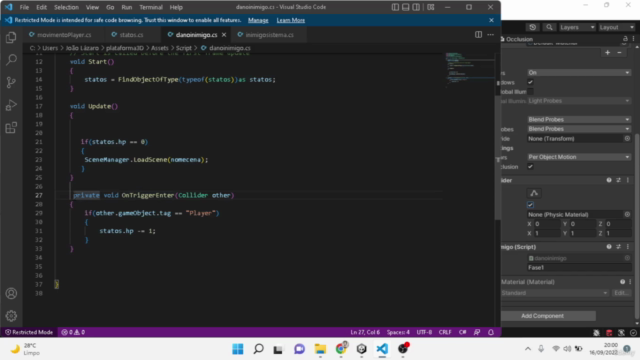The height and width of the screenshot is (360, 640).
Task: Click errors and warnings count in status bar
Action: 73,332
